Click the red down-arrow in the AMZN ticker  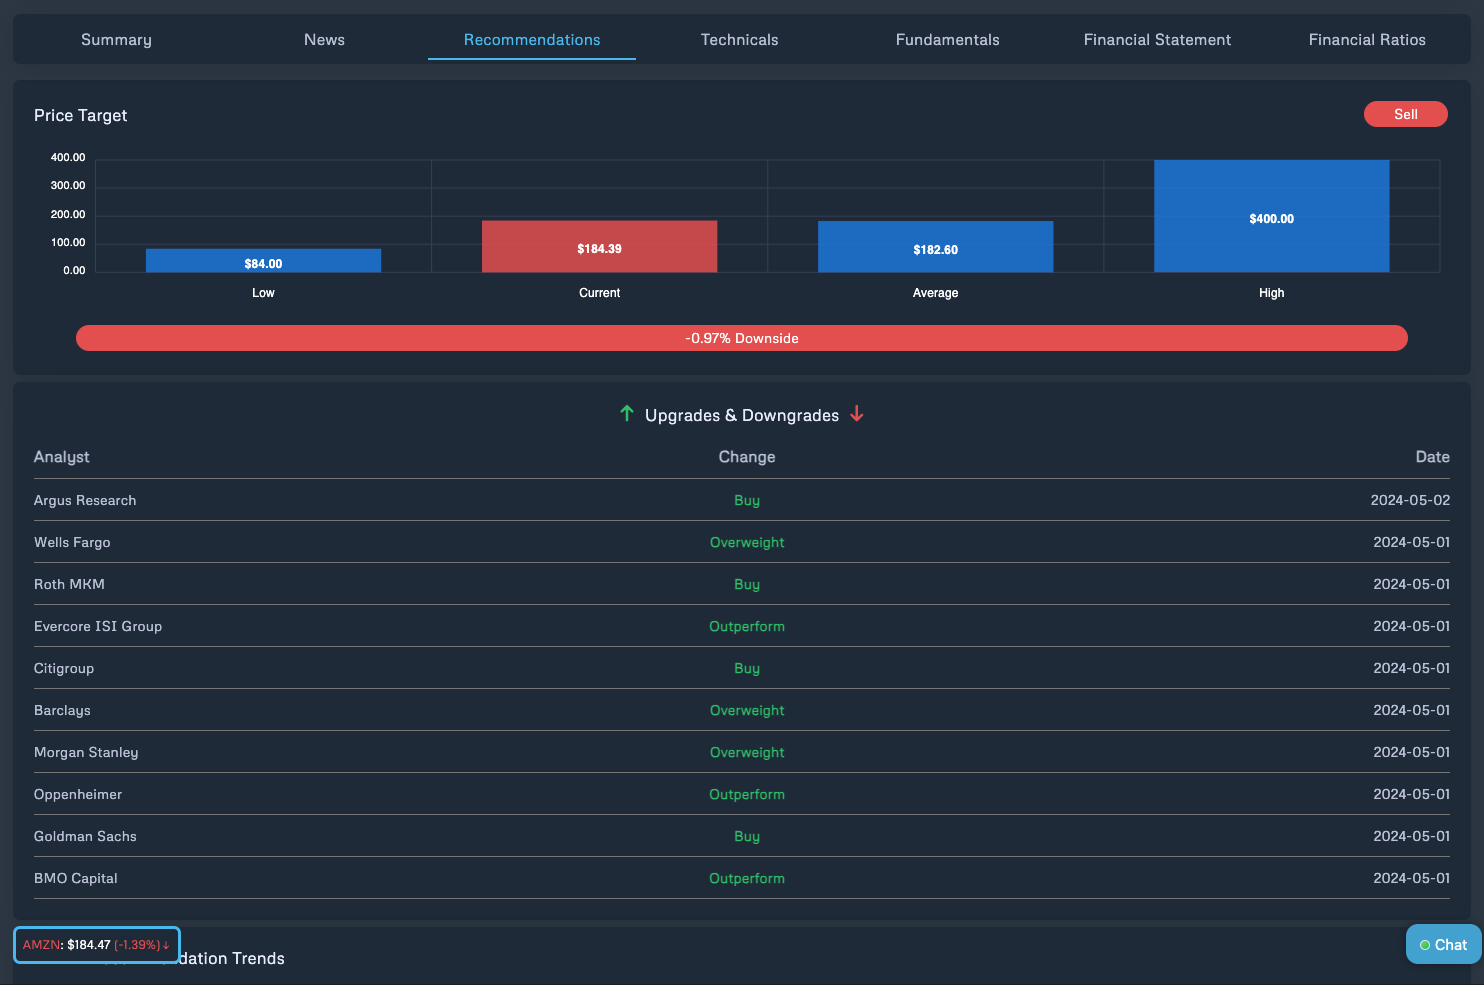click(167, 945)
